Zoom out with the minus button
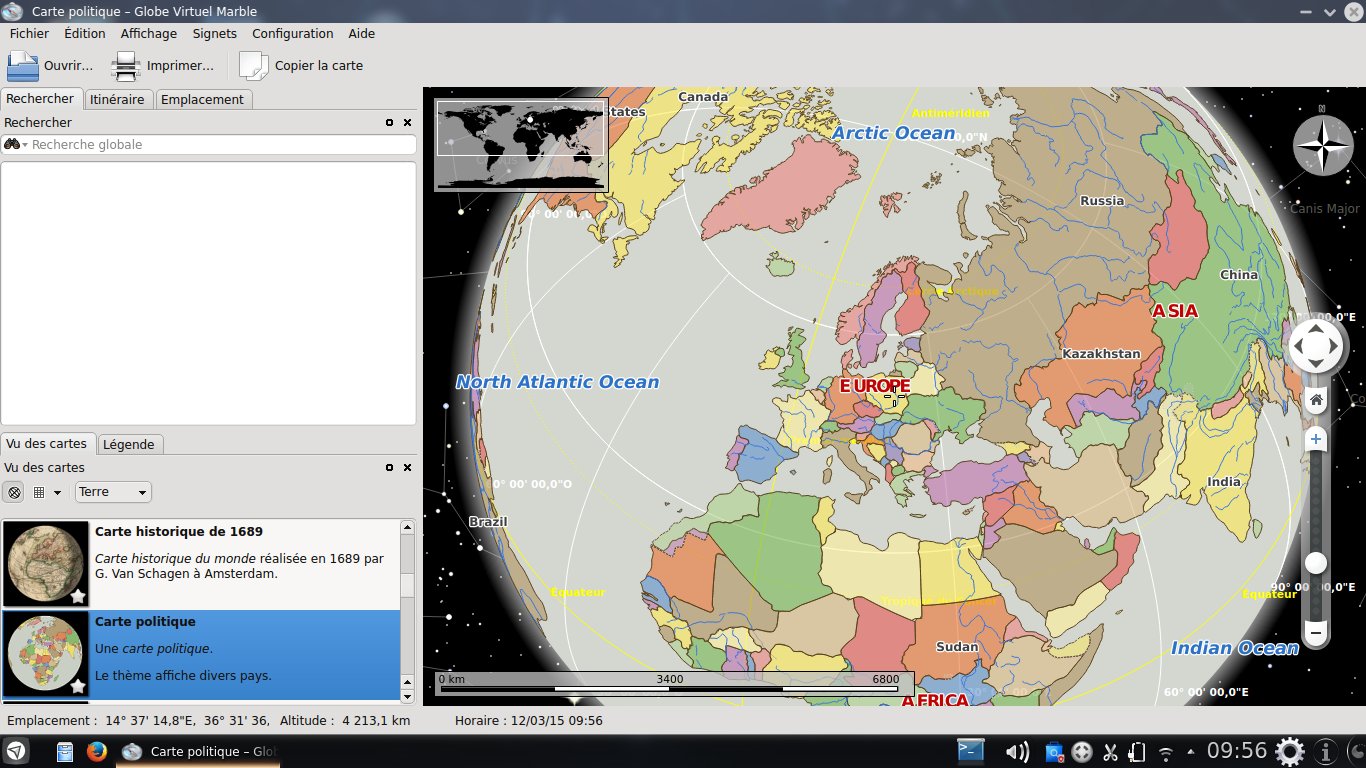This screenshot has height=768, width=1366. pyautogui.click(x=1316, y=632)
